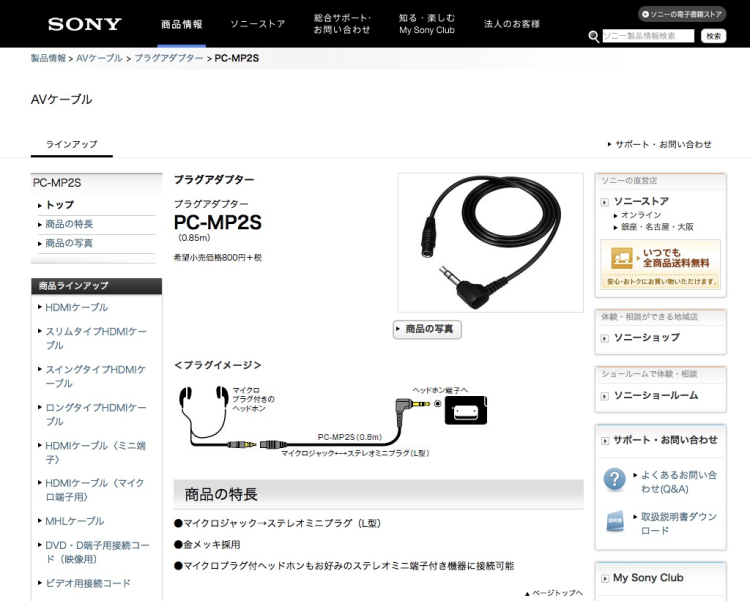The width and height of the screenshot is (750, 601).
Task: Click the manual download book icon
Action: (x=615, y=522)
